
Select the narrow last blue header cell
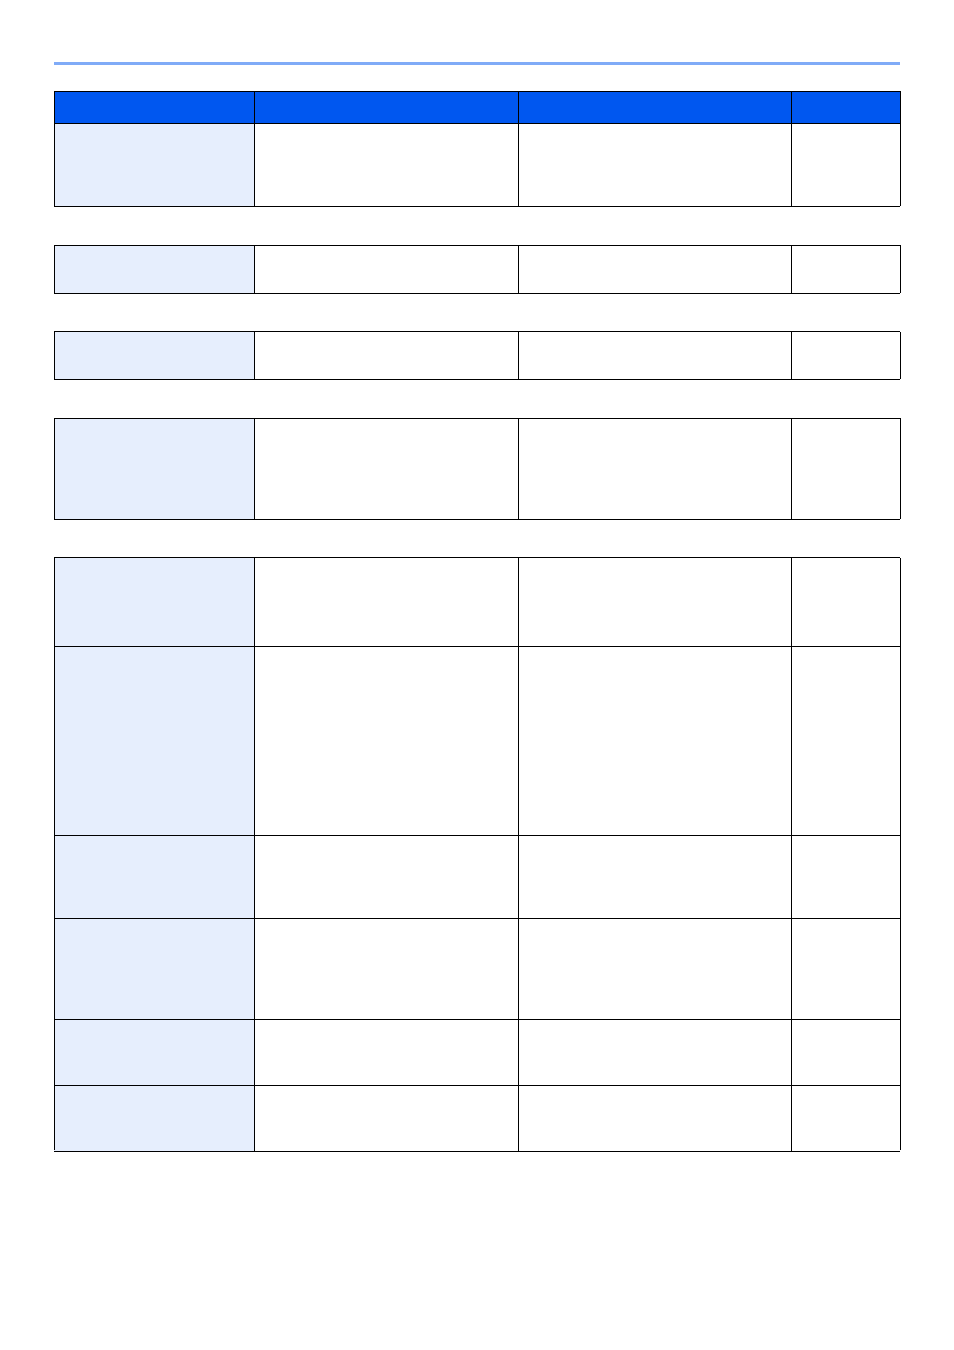coord(846,107)
